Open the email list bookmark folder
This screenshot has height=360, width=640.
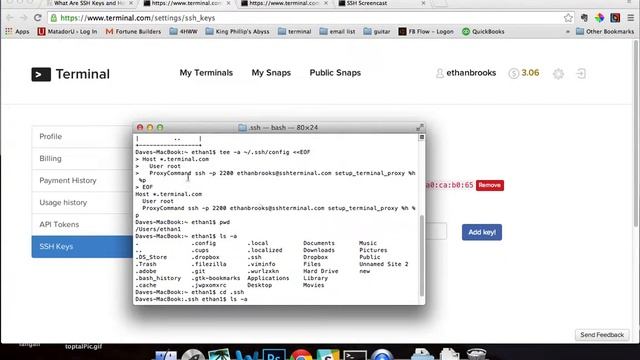(337, 31)
